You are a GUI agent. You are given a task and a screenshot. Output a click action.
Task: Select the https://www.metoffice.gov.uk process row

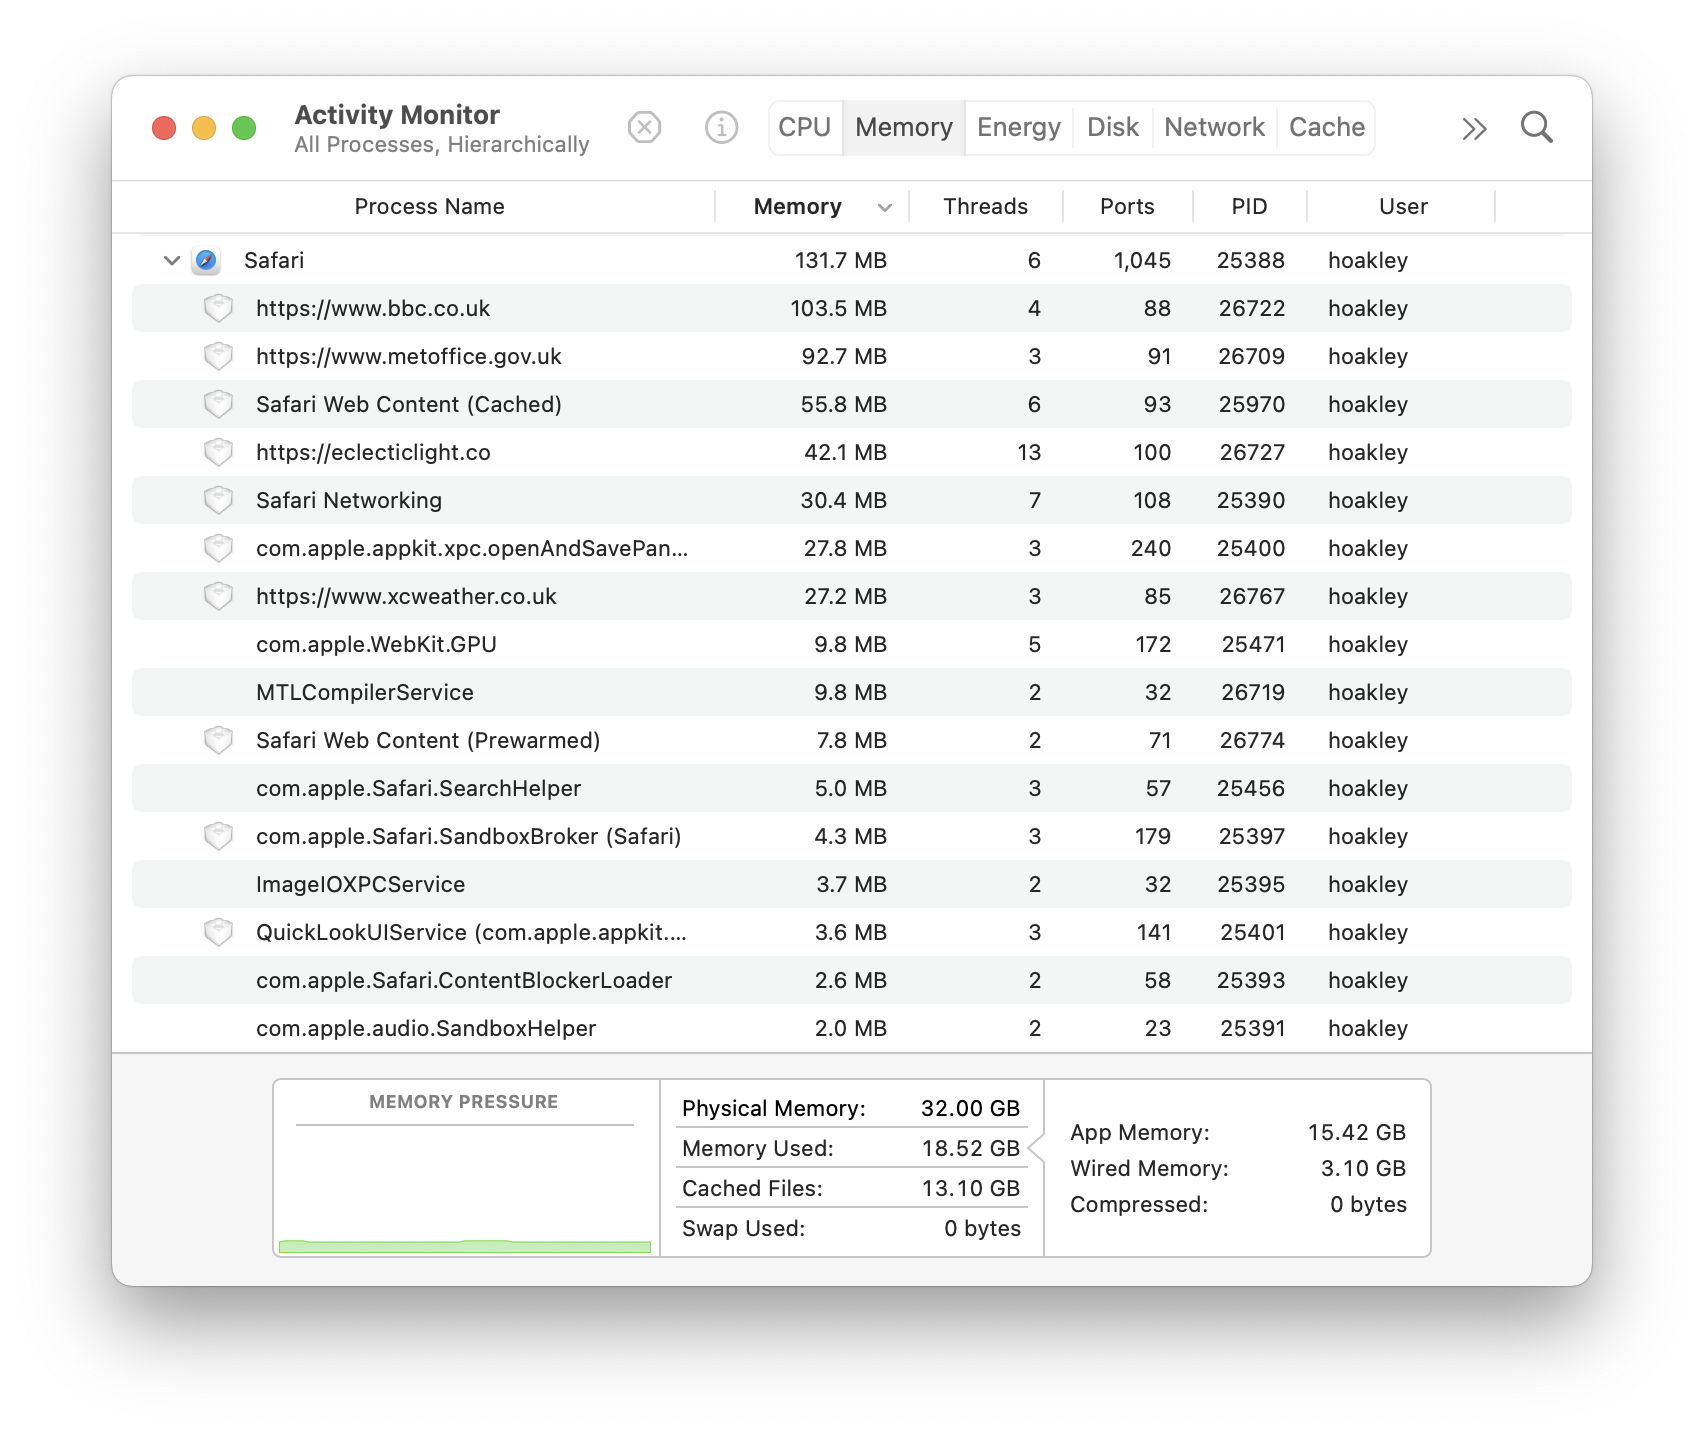409,356
